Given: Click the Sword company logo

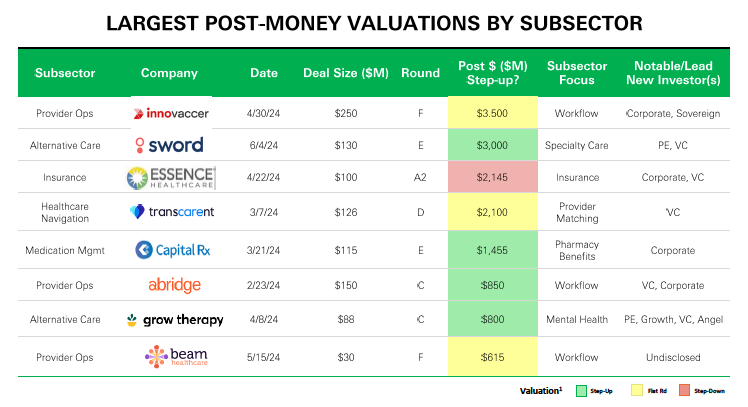Looking at the screenshot, I should click(169, 145).
